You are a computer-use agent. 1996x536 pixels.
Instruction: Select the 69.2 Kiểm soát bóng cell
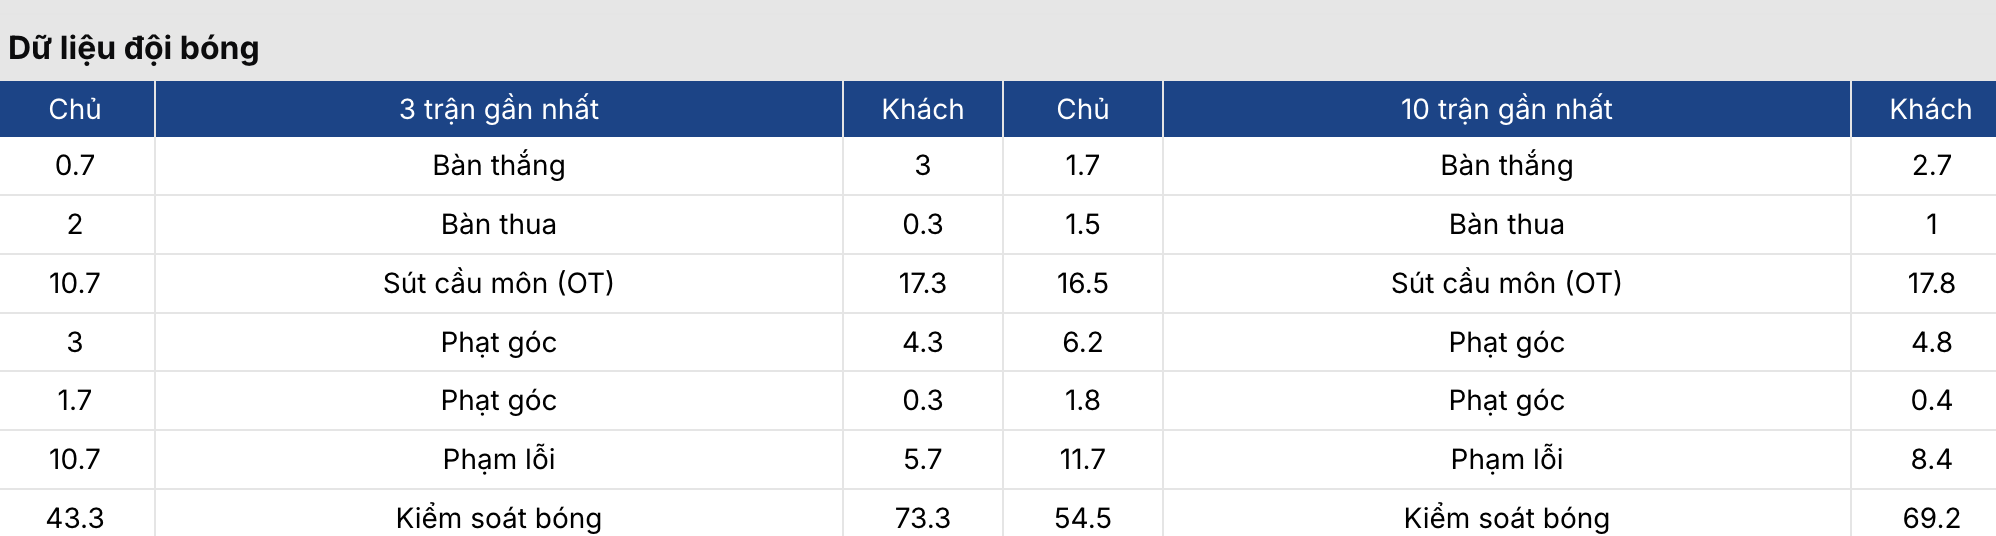1931,518
